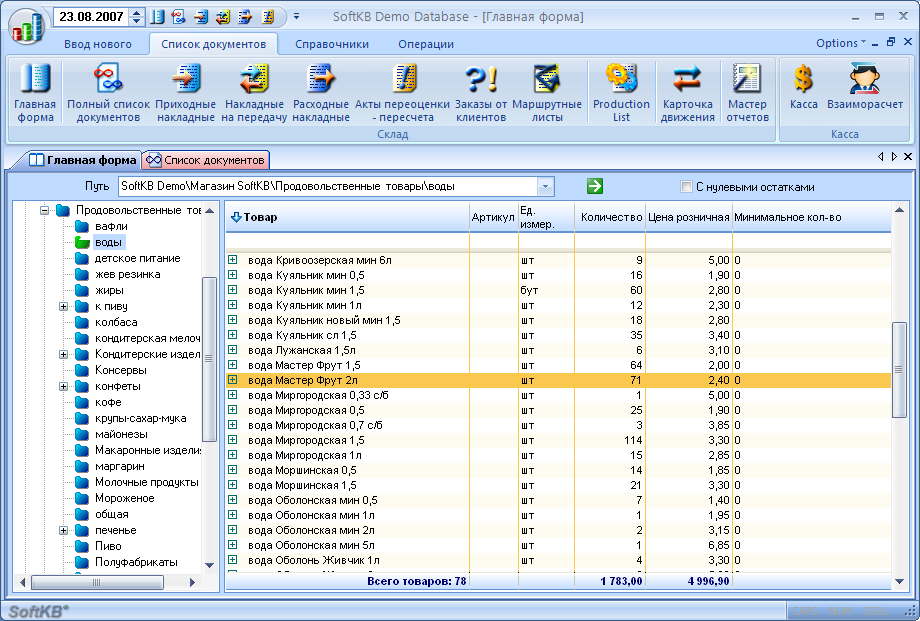The height and width of the screenshot is (621, 920).
Task: Expand the к пиву tree node
Action: [63, 306]
